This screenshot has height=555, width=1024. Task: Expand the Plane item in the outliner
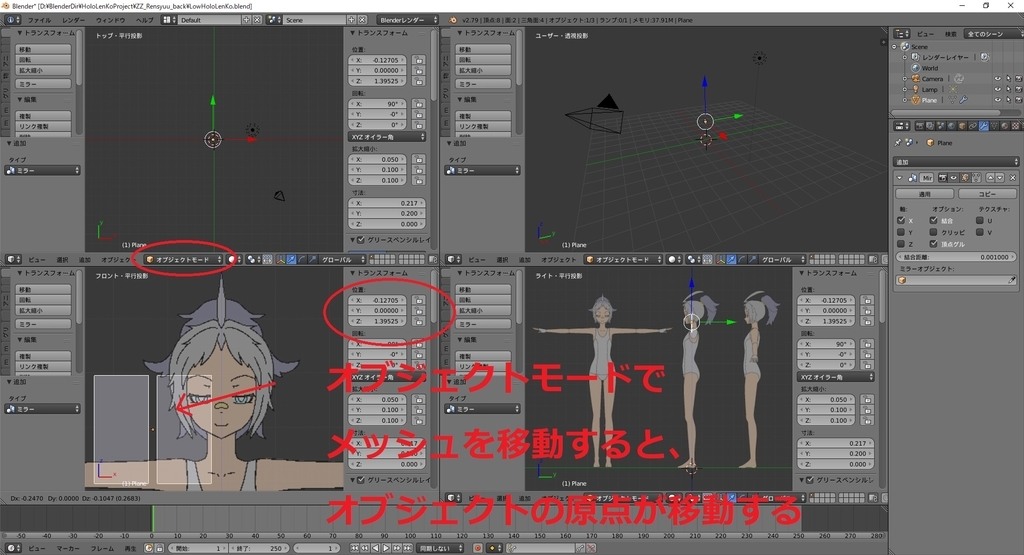click(x=905, y=101)
